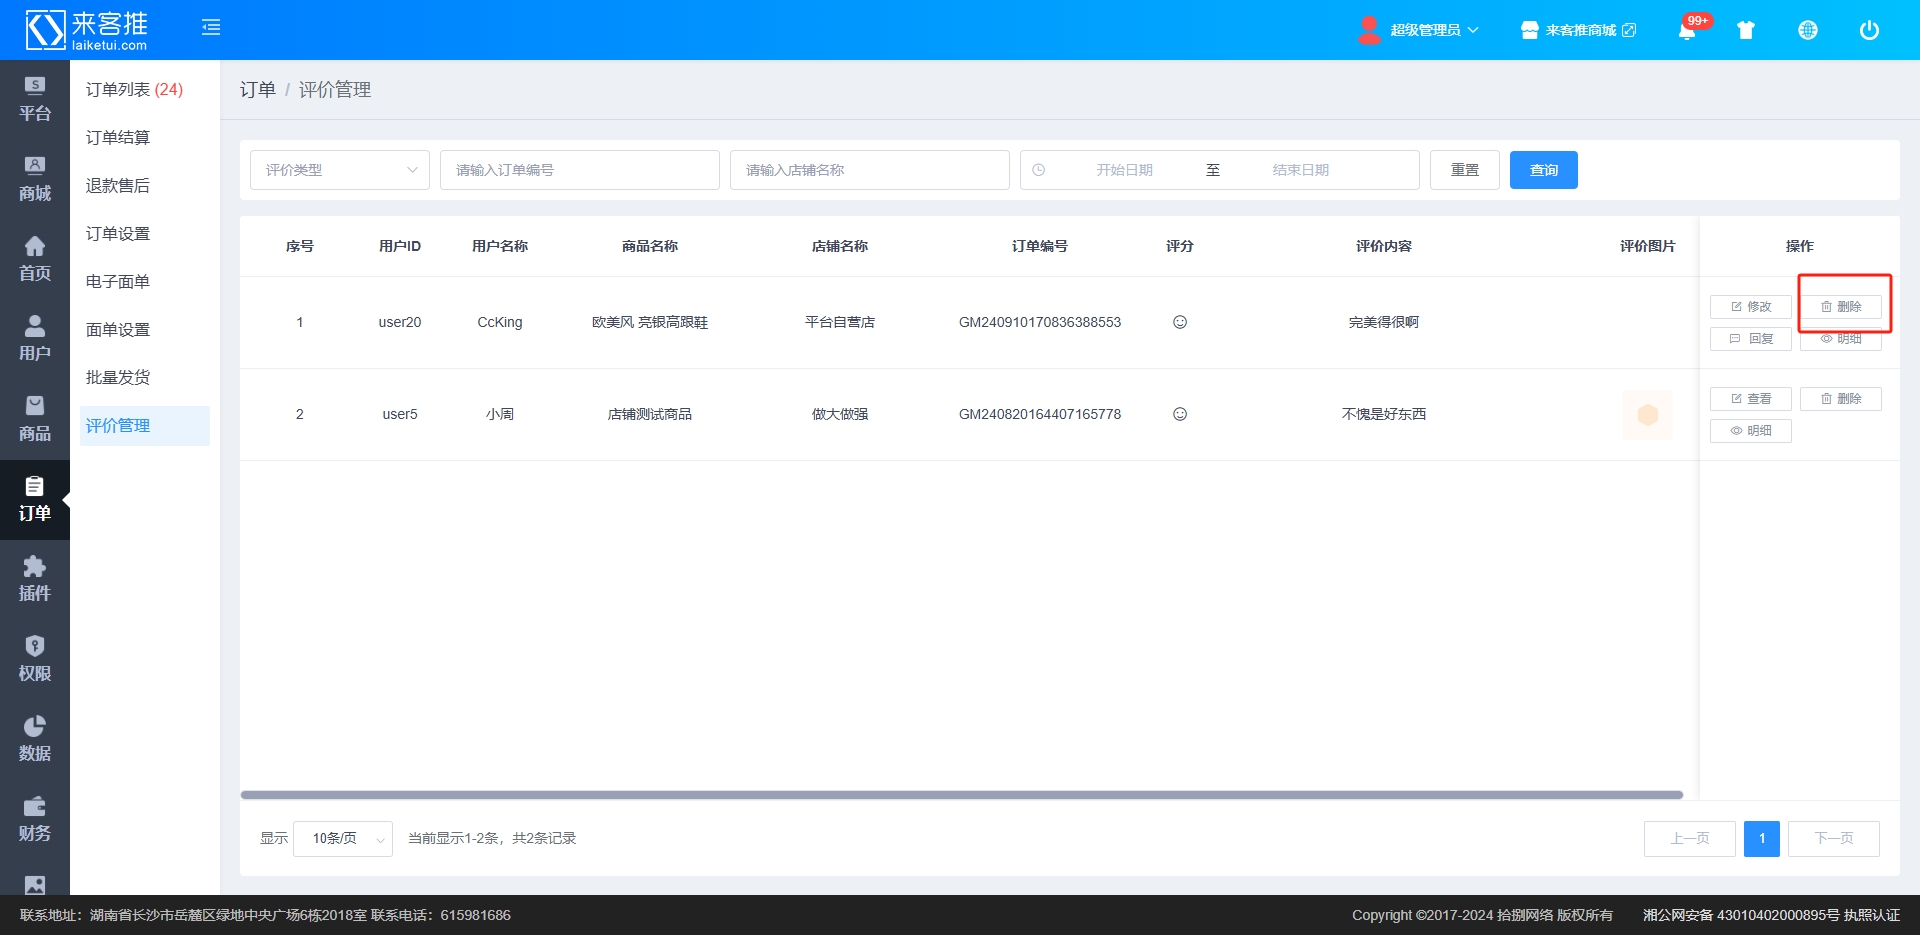Open the 插件 plugin section in sidebar
Screen dimensions: 1920x935
[x=35, y=579]
